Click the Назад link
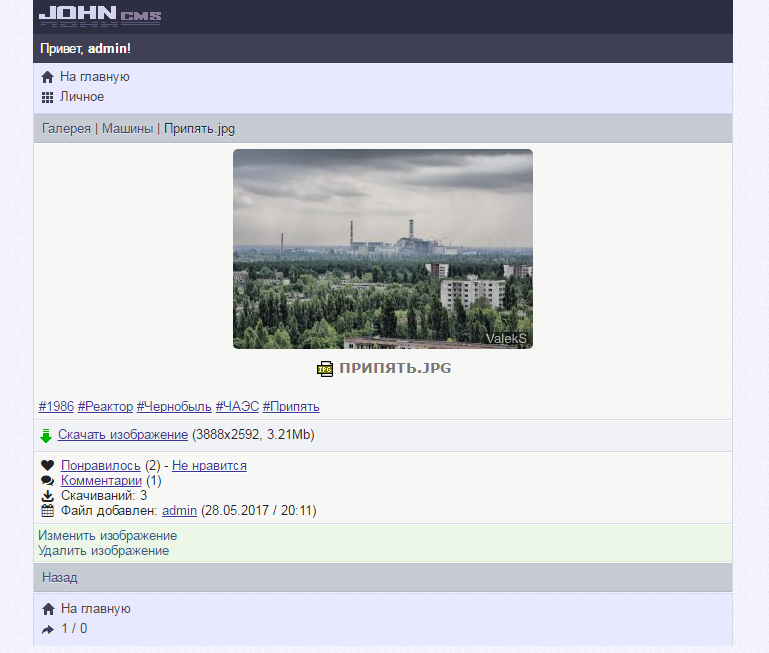769x653 pixels. pos(60,577)
